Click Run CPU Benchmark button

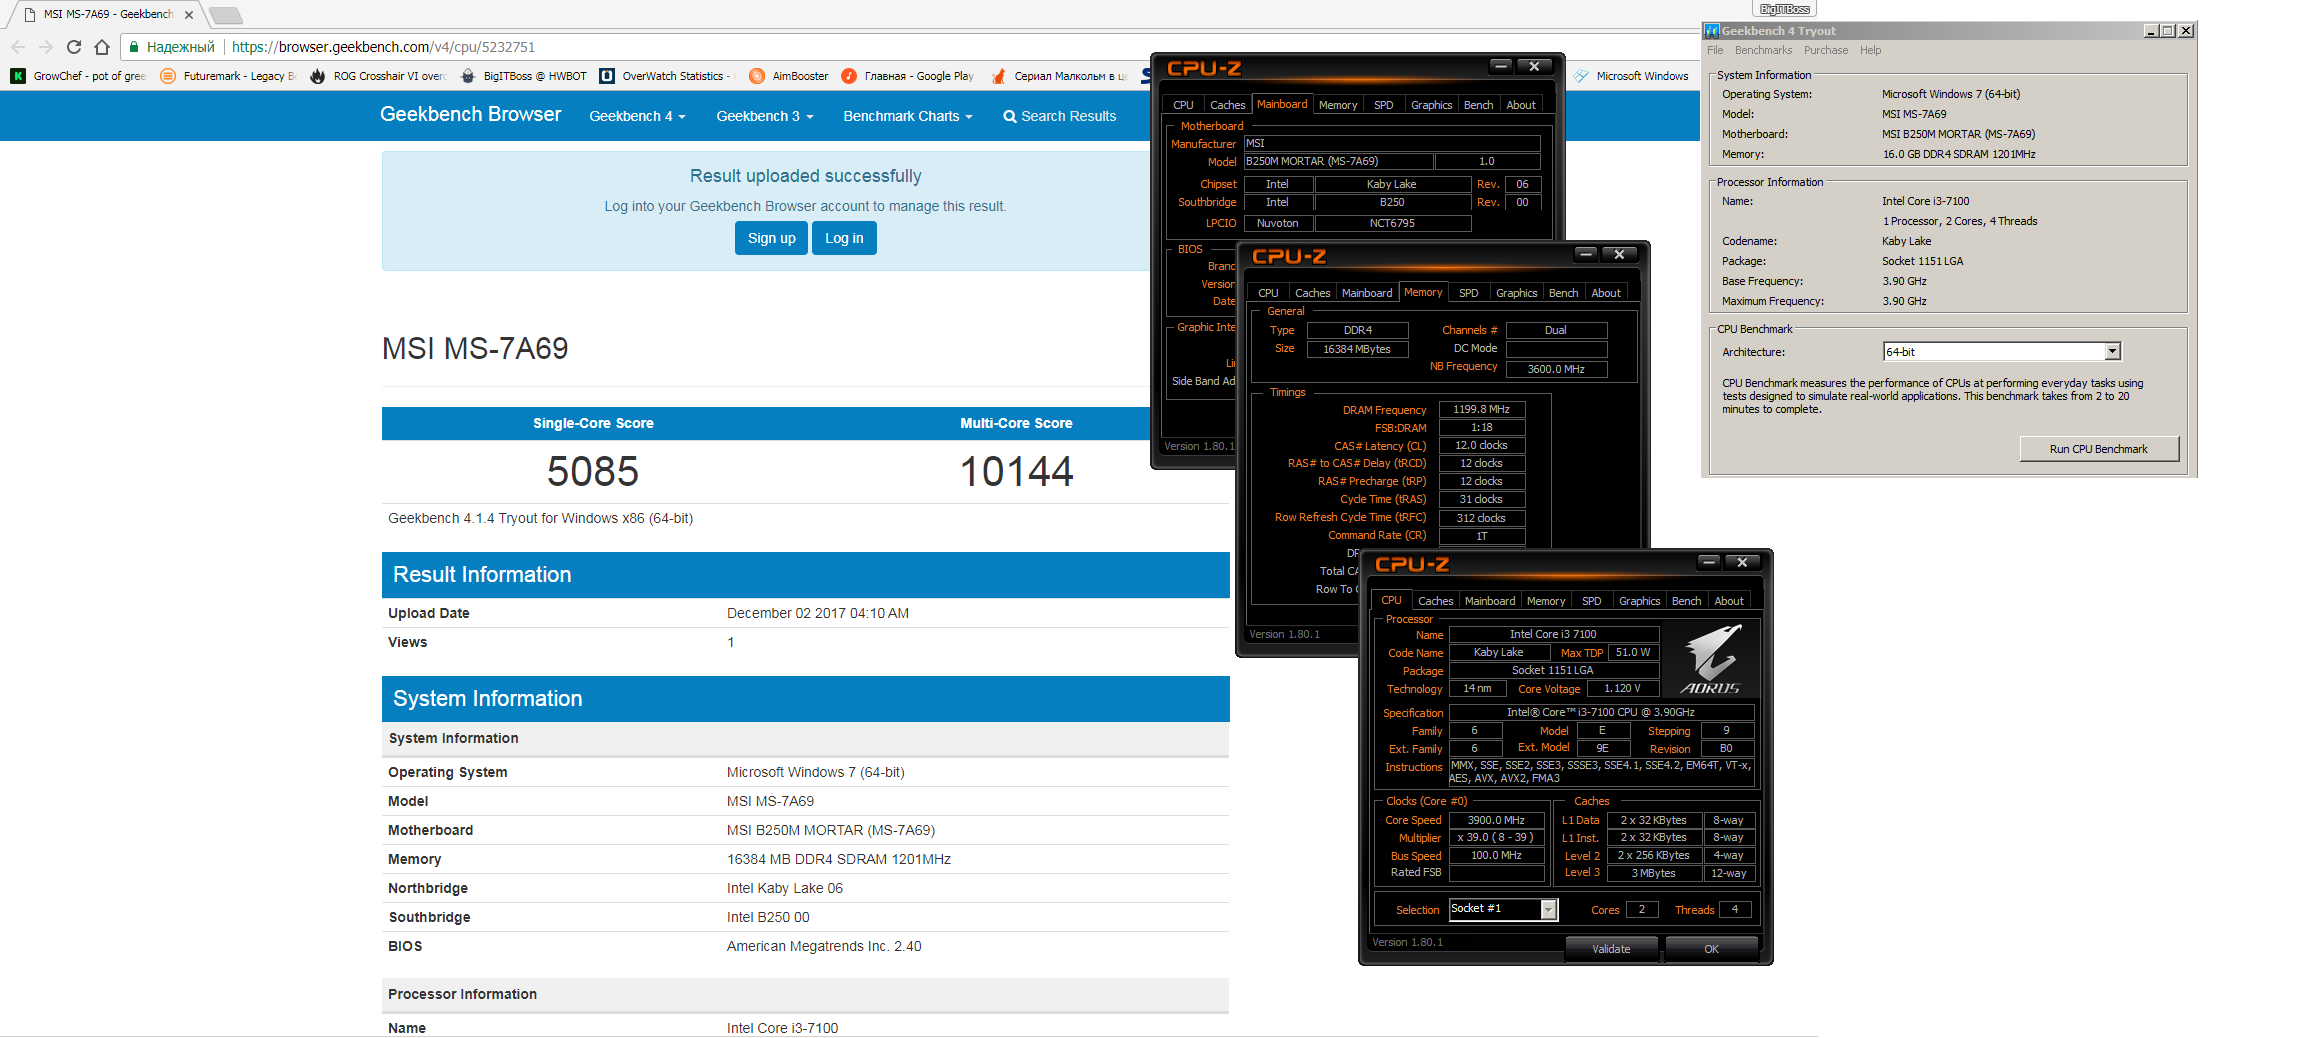[2098, 449]
